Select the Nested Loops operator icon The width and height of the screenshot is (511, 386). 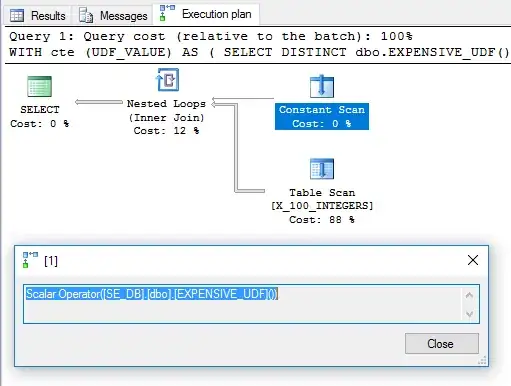pyautogui.click(x=168, y=80)
